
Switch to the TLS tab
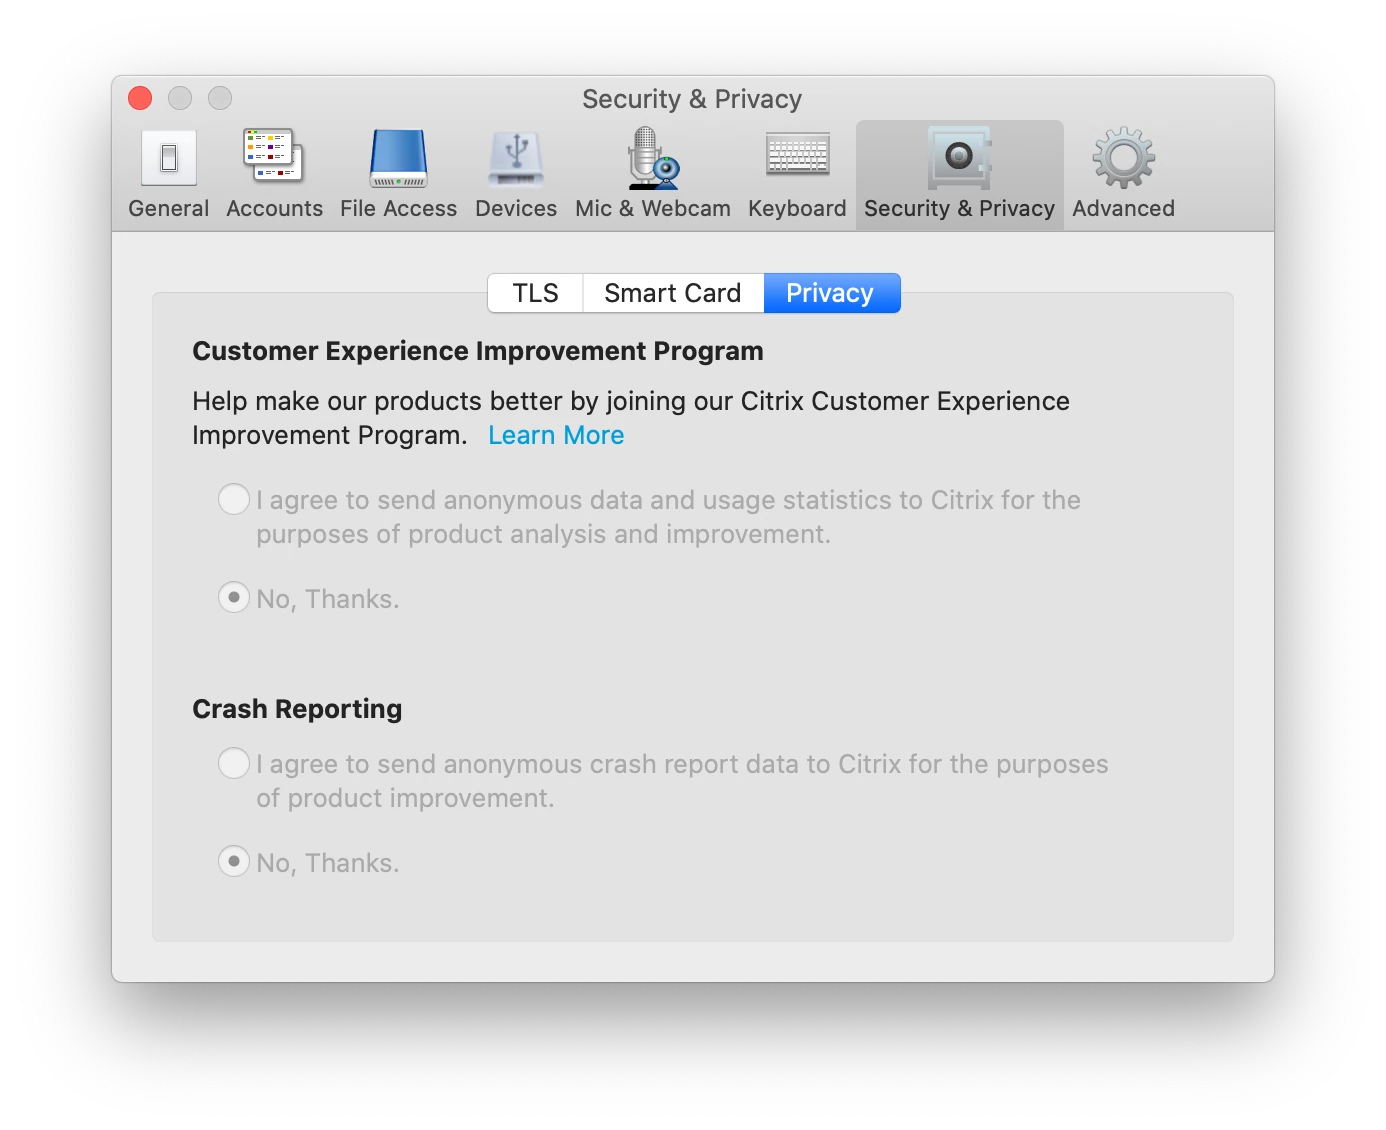pyautogui.click(x=535, y=293)
